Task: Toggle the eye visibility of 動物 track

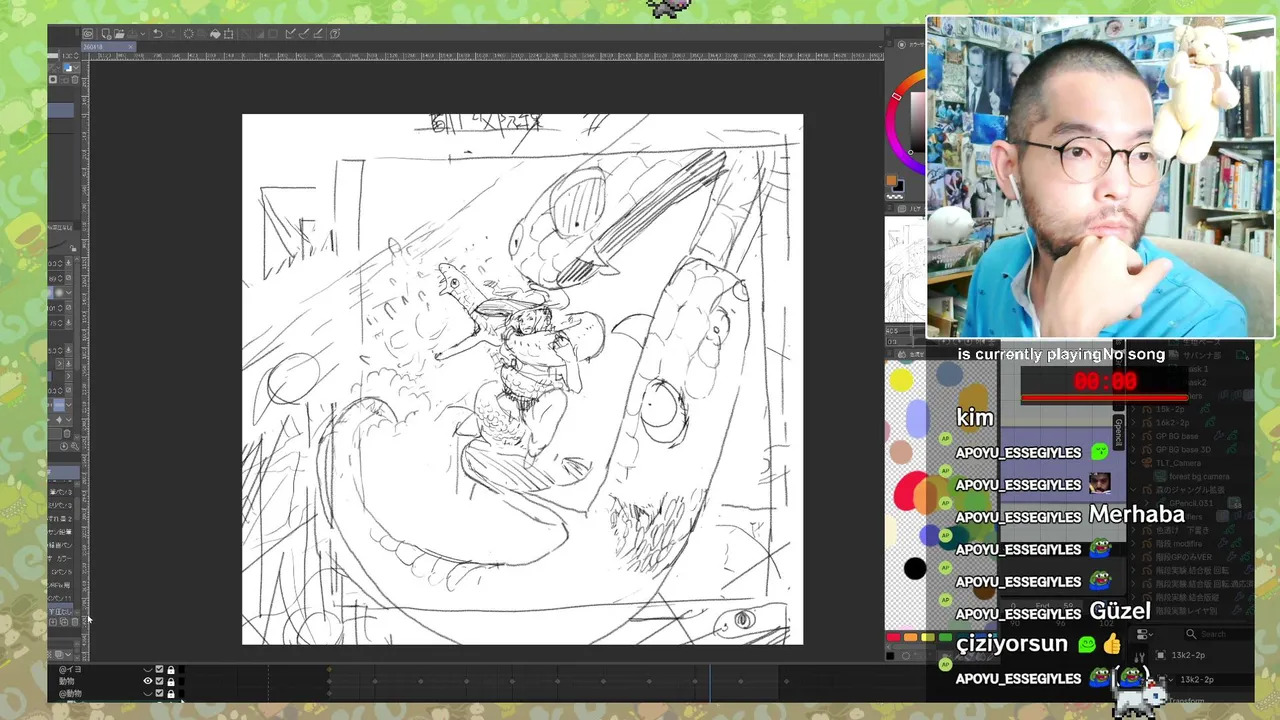Action: [148, 681]
